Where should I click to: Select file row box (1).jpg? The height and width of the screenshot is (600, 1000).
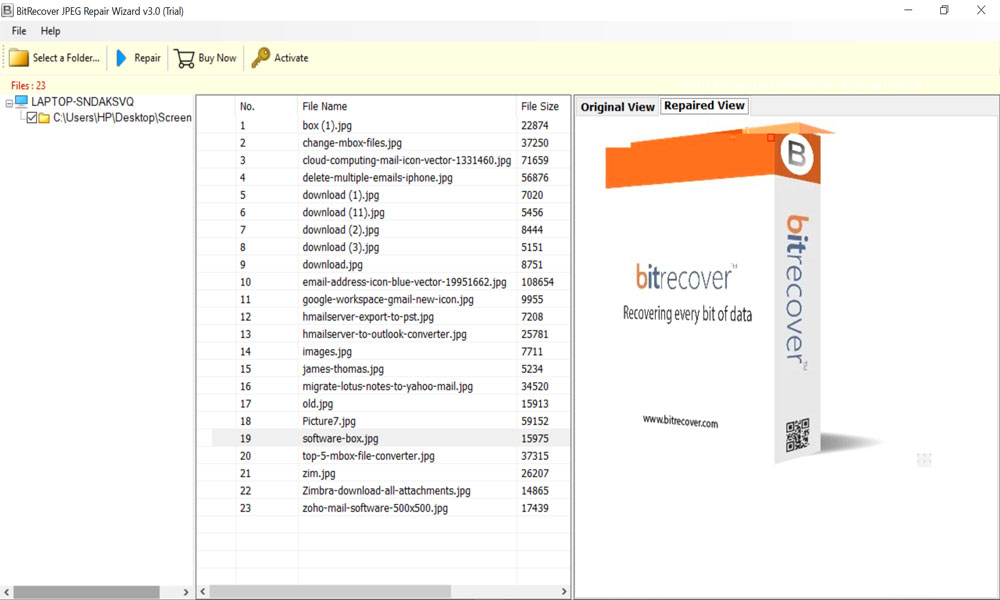383,126
